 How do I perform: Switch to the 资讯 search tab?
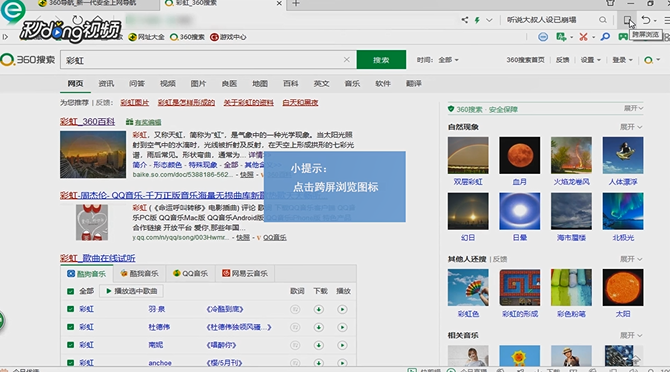[x=106, y=84]
